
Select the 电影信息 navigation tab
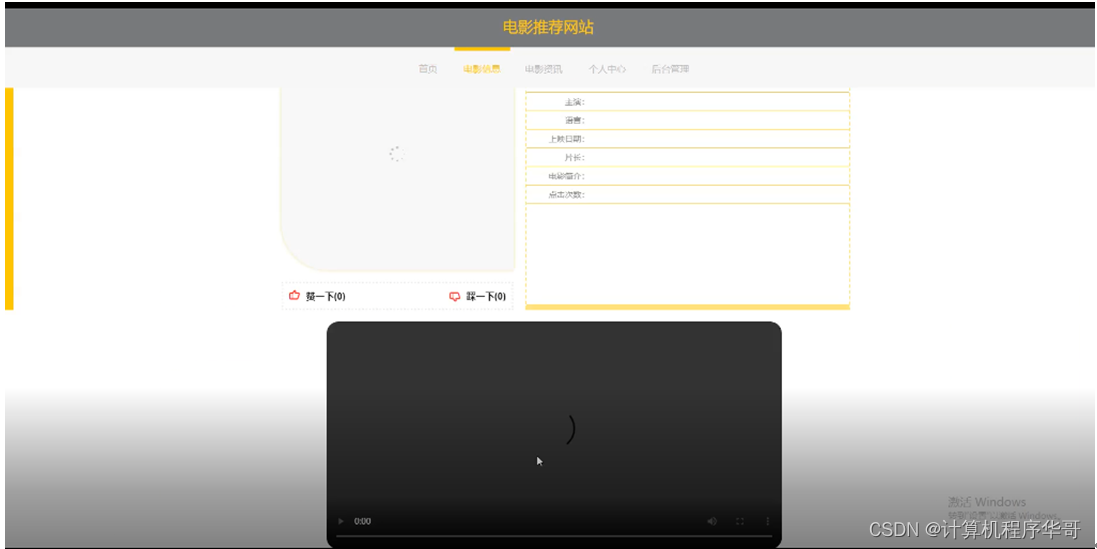(x=482, y=69)
